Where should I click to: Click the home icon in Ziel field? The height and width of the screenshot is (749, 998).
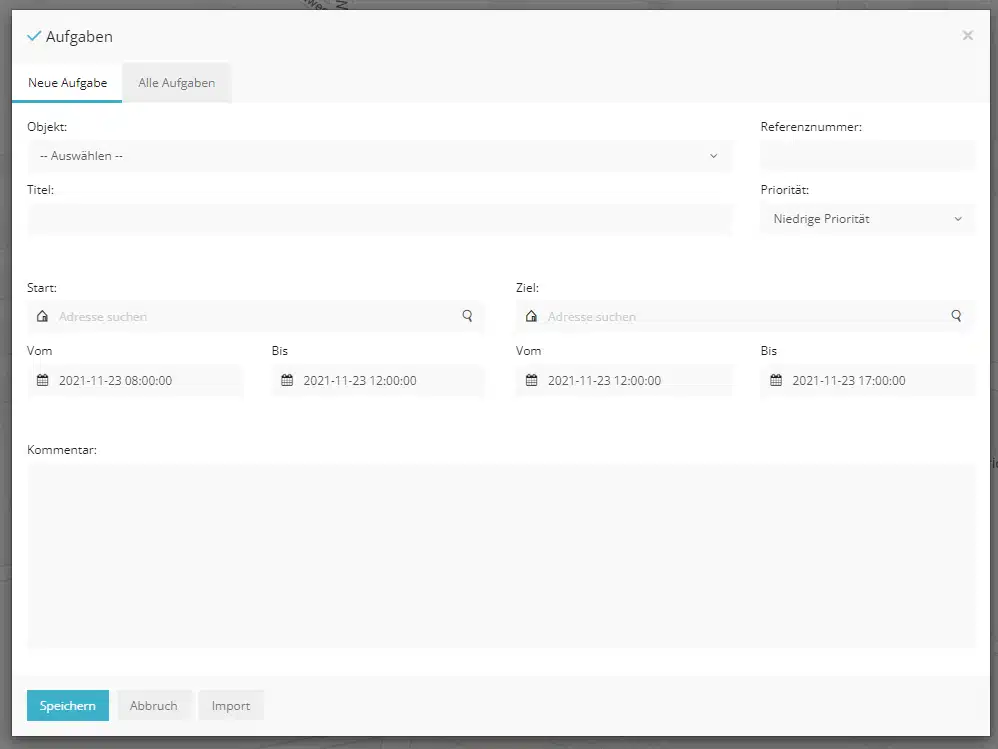click(x=531, y=316)
